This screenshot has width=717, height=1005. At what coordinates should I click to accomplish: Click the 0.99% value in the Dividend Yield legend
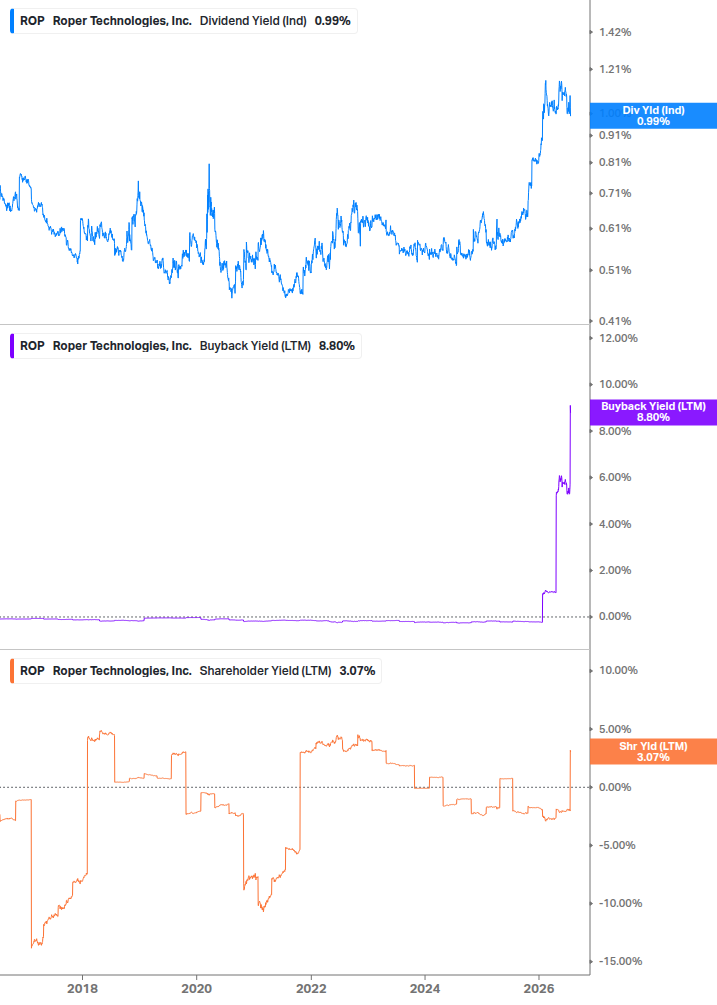(x=333, y=21)
